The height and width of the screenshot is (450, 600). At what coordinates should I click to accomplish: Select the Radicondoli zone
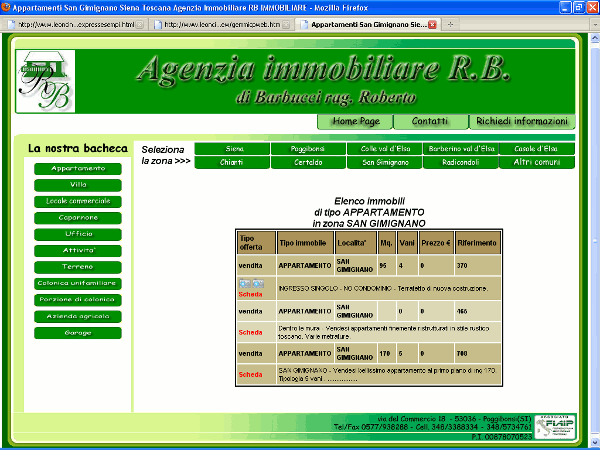[x=461, y=162]
